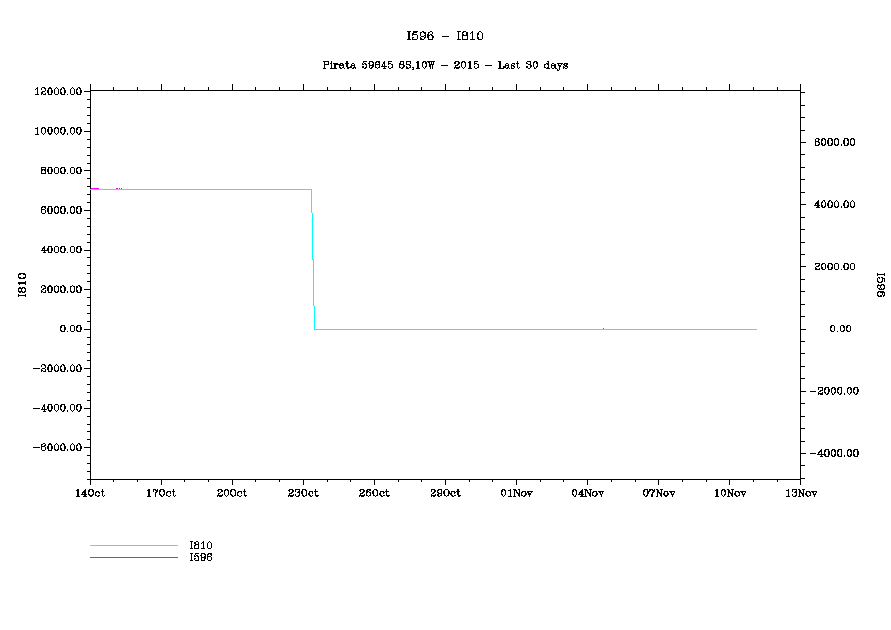This screenshot has width=891, height=630.
Task: Click the I596 legend line sample
Action: [133, 557]
